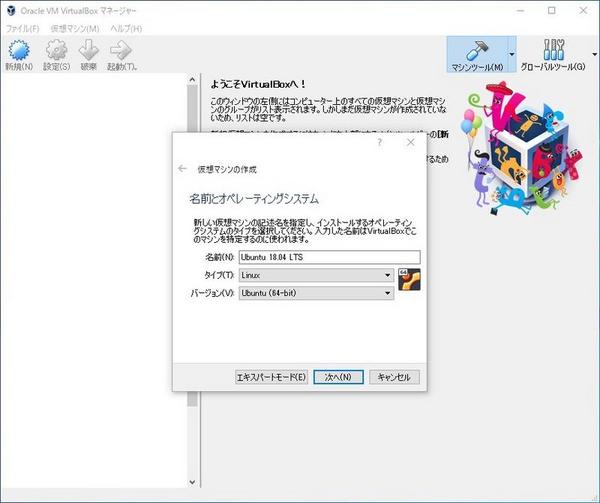Click the Expert Mode (エキスパートモード) button
The height and width of the screenshot is (503, 600).
[271, 377]
